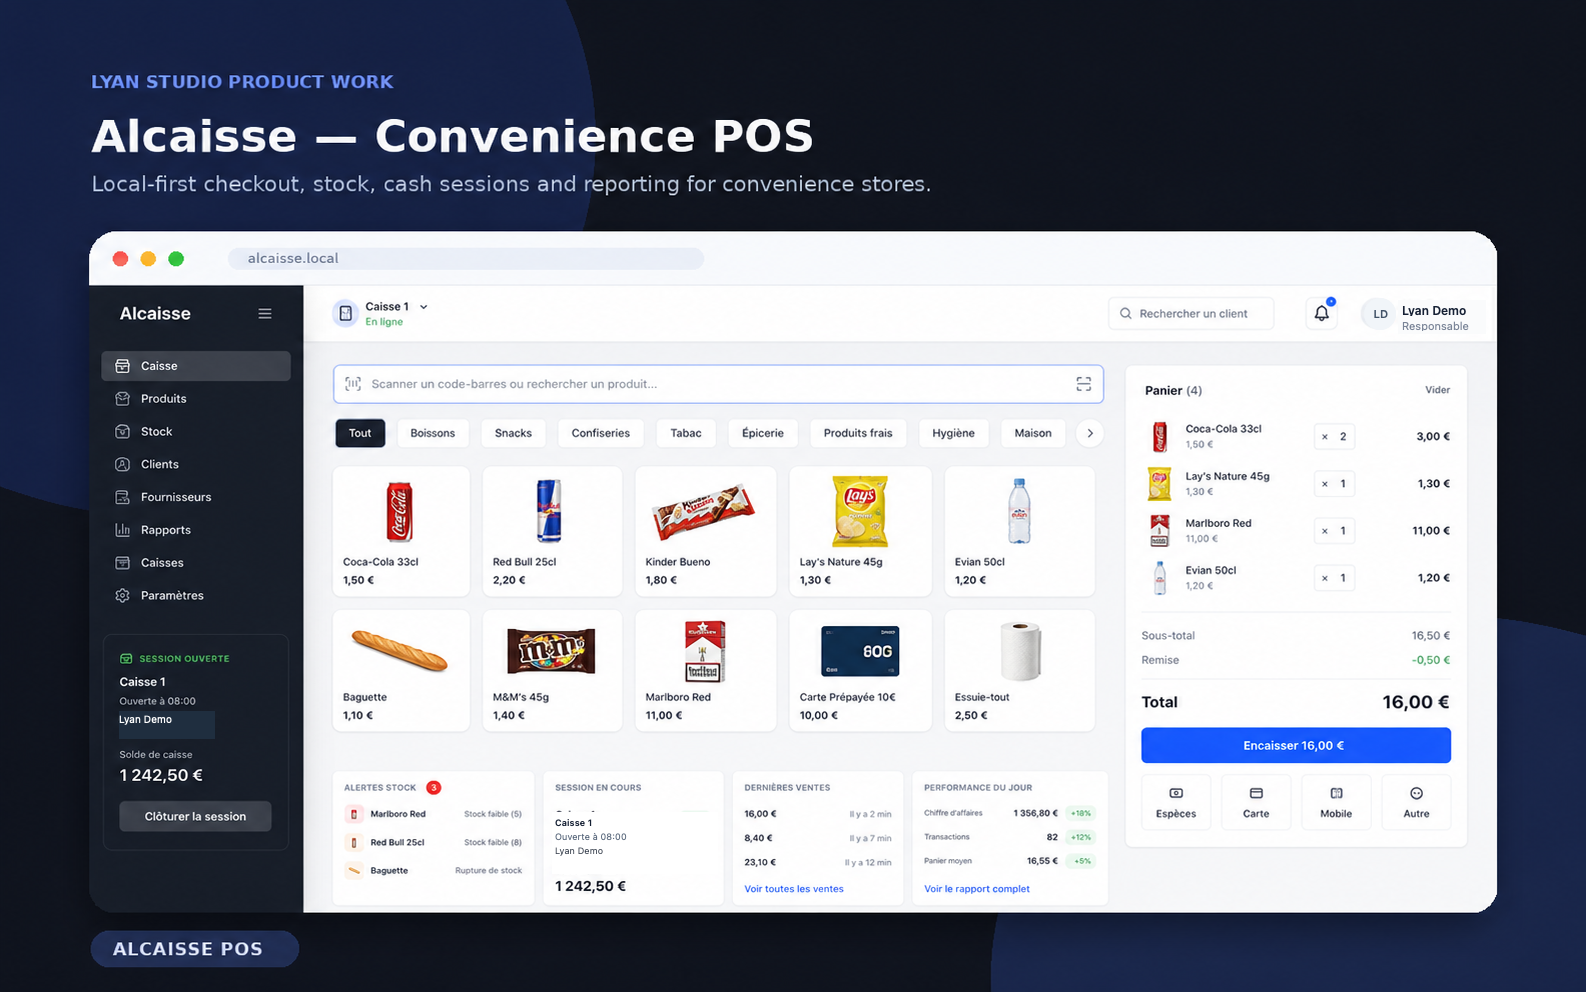
Task: Add Essuie-tout product card
Action: [1019, 671]
